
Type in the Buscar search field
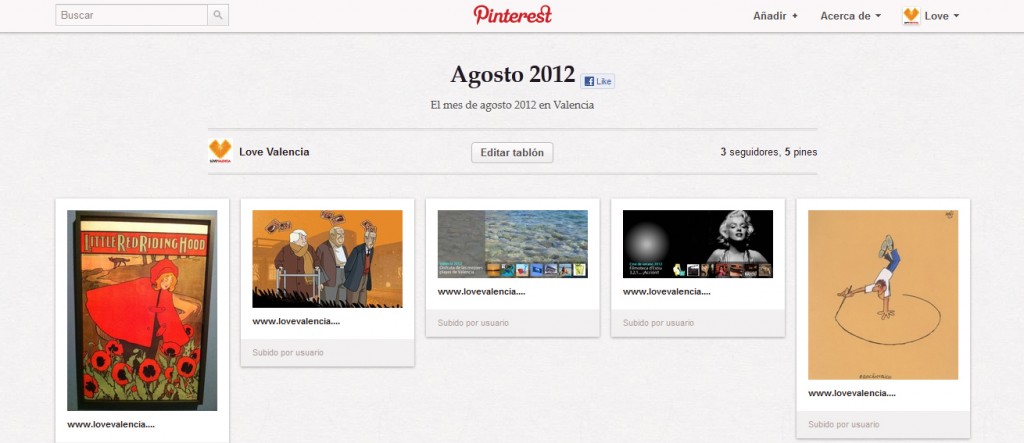132,16
